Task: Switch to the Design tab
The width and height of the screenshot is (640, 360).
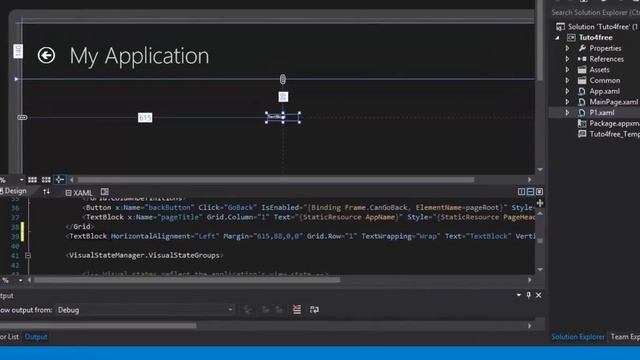Action: [13, 191]
